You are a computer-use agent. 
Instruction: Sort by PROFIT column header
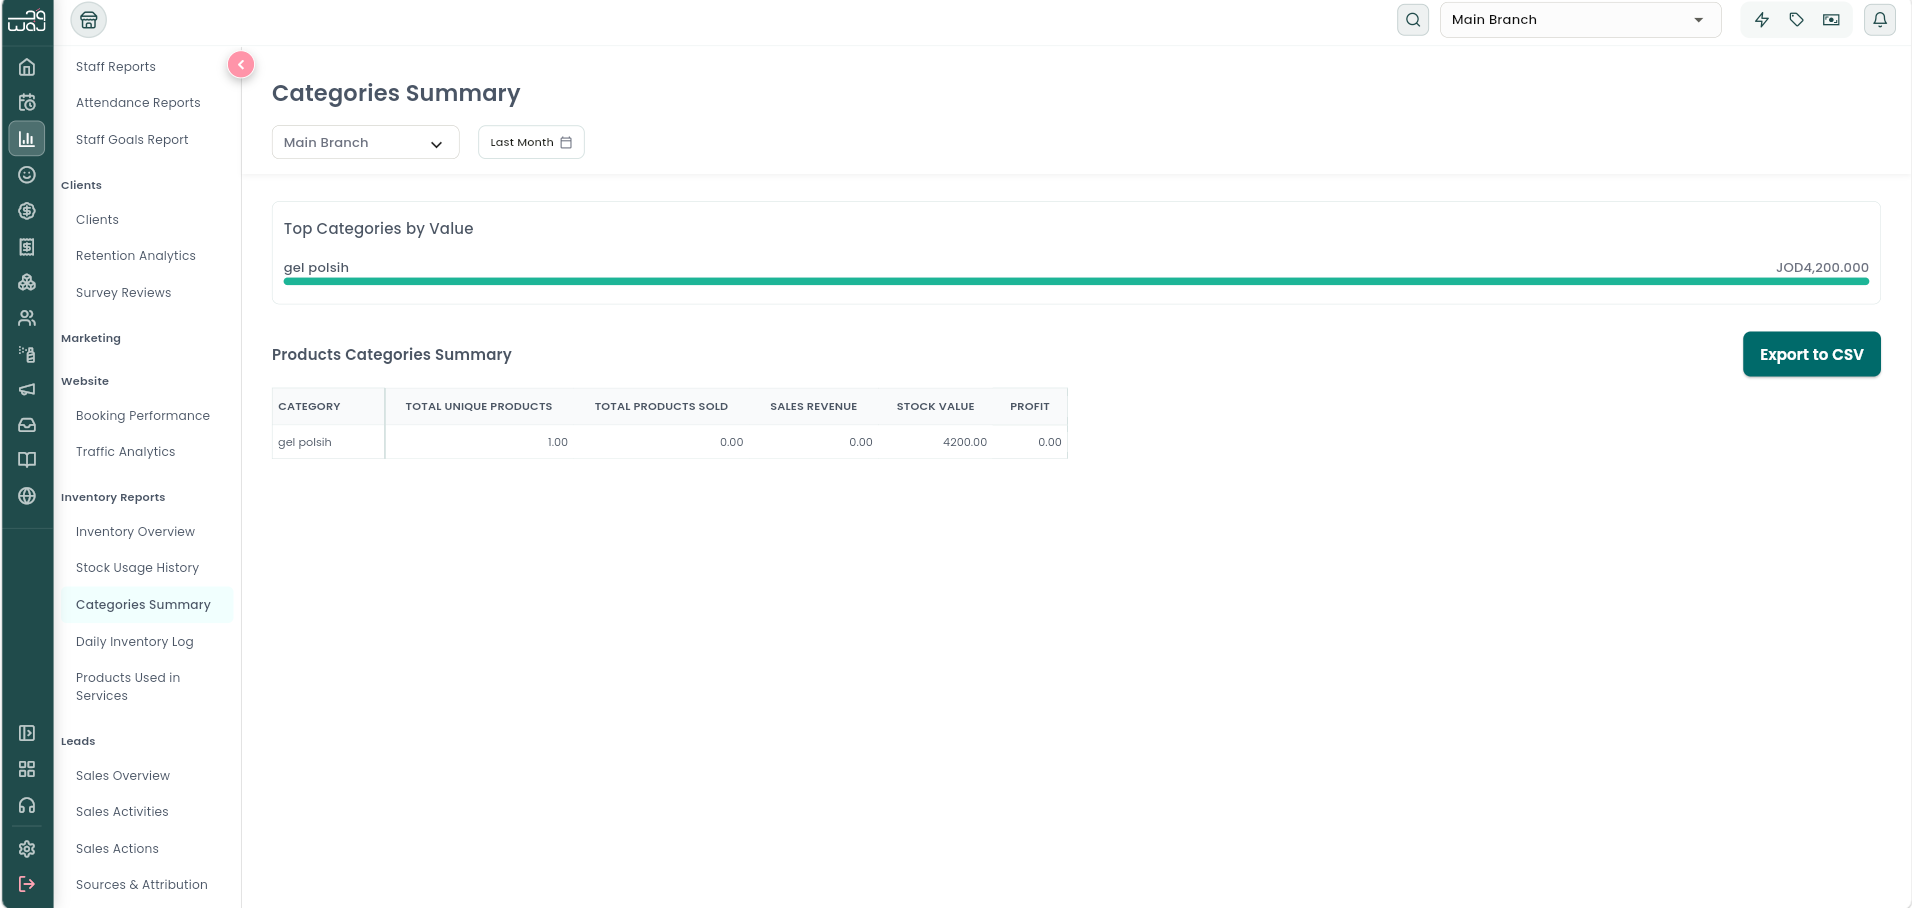pos(1029,406)
